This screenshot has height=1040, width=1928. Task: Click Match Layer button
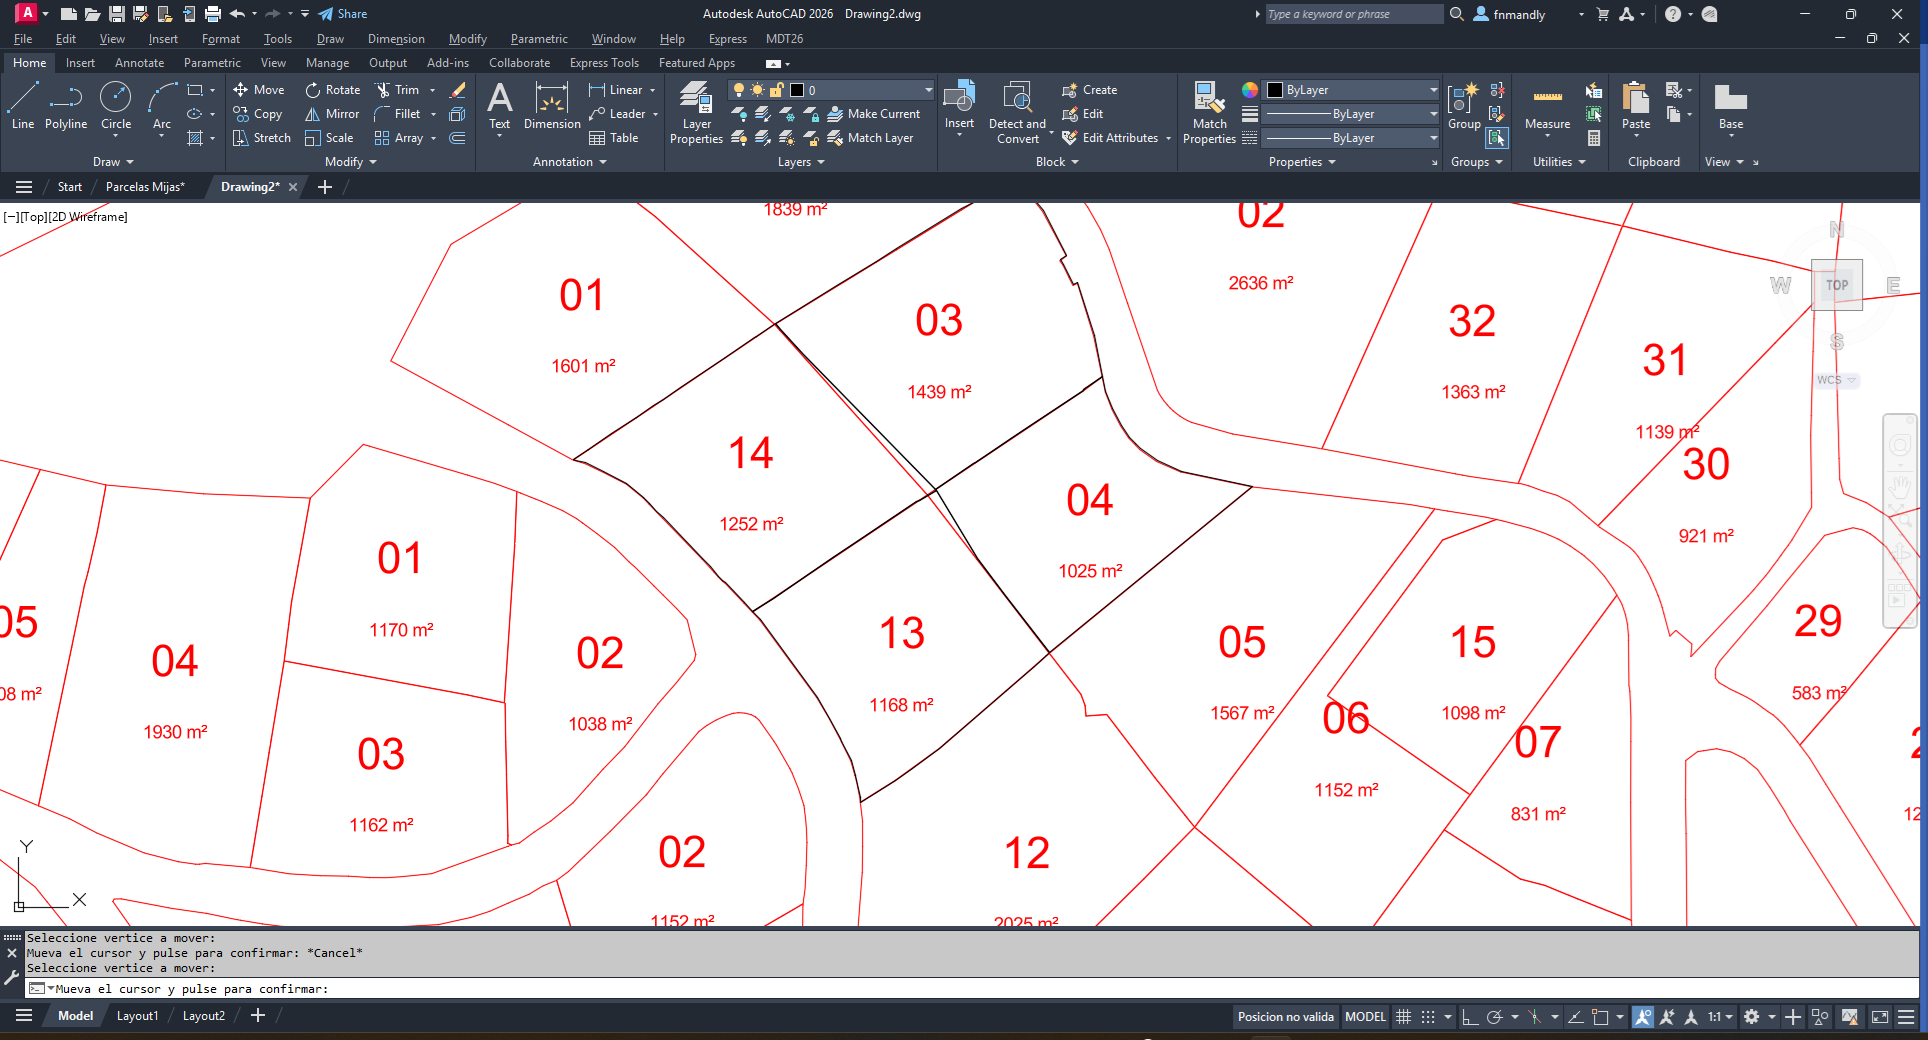(871, 138)
